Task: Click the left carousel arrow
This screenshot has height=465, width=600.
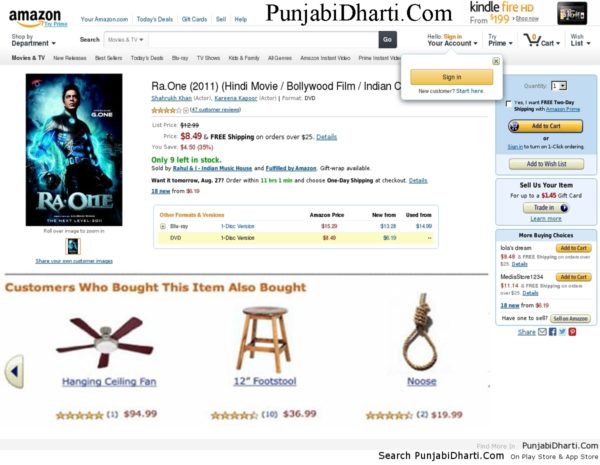Action: pyautogui.click(x=15, y=372)
